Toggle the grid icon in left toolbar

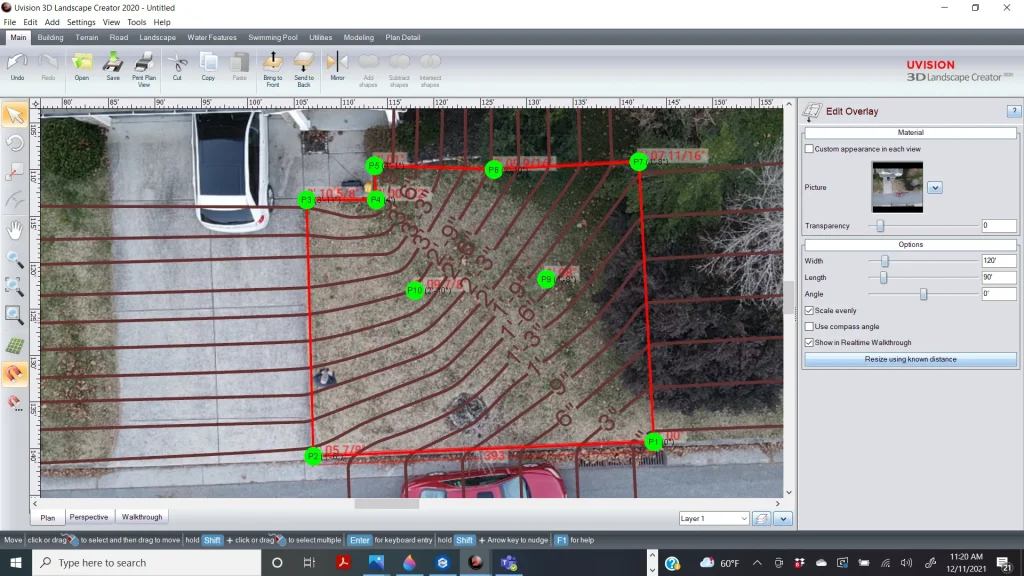[x=15, y=346]
